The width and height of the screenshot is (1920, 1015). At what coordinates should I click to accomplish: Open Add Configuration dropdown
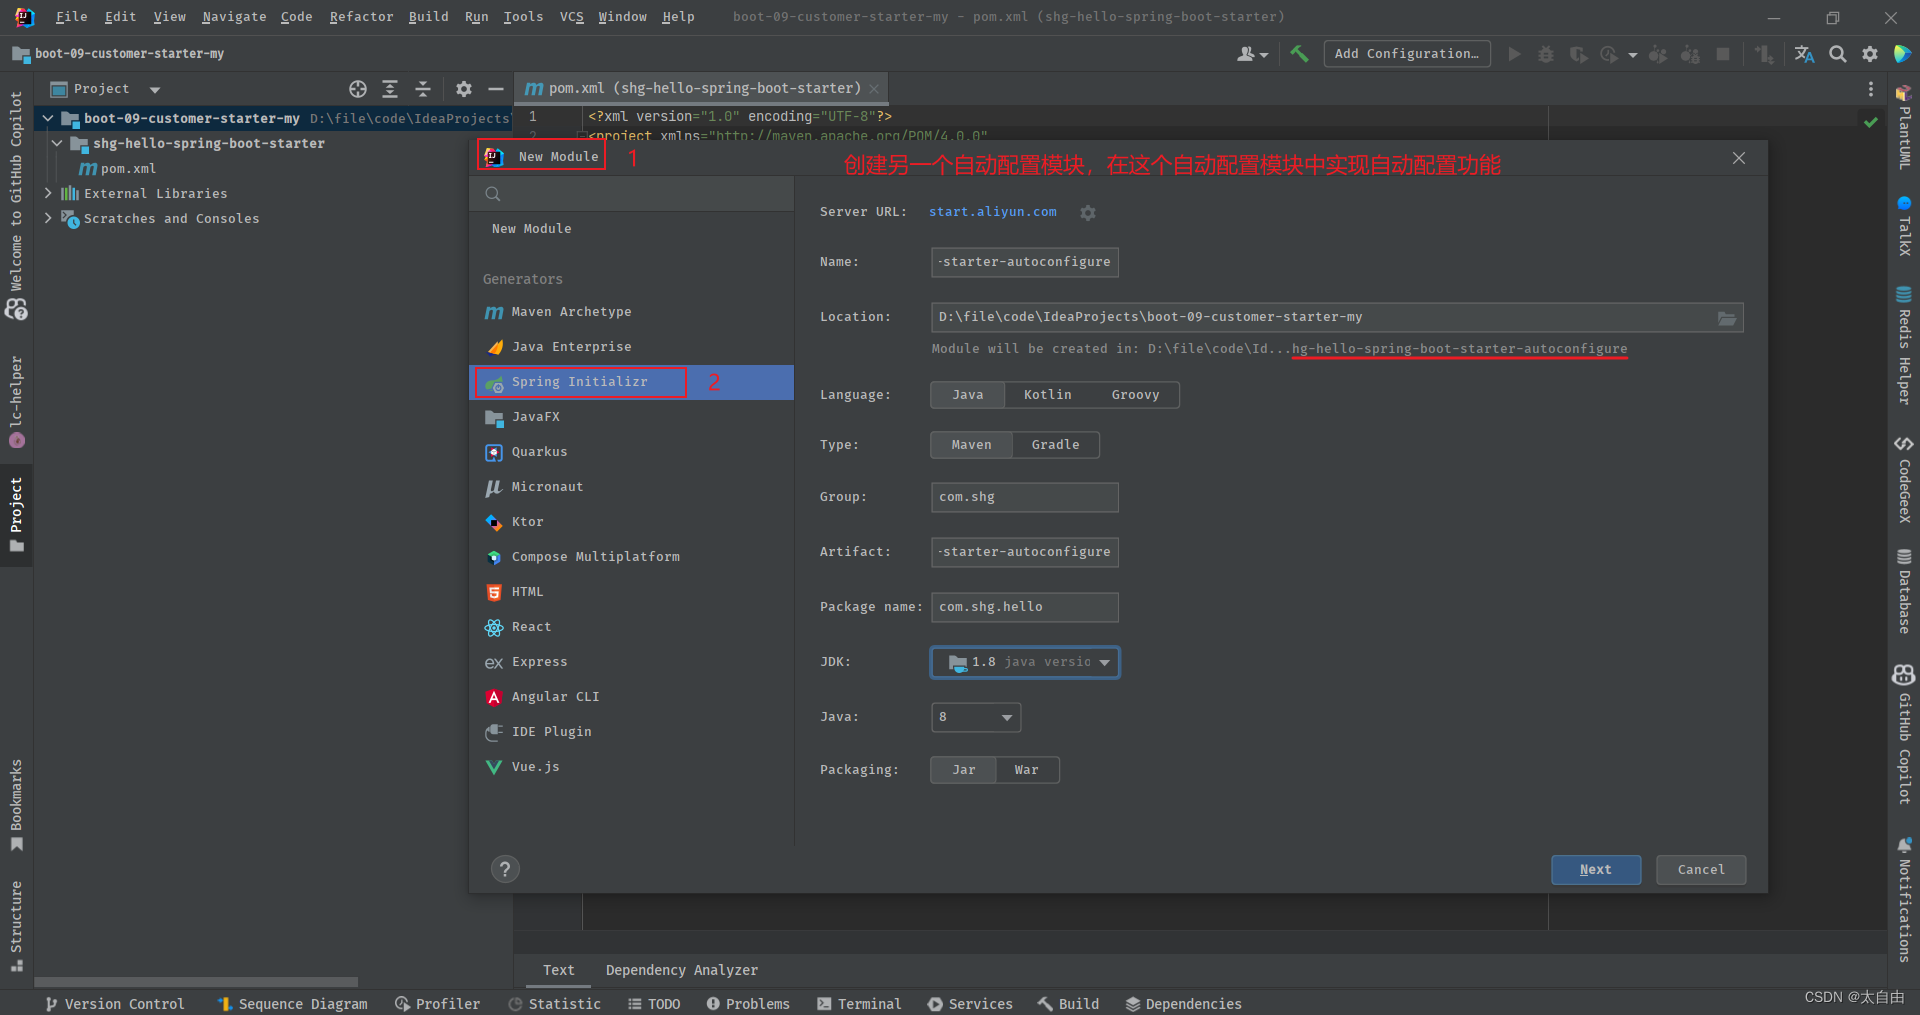tap(1406, 54)
